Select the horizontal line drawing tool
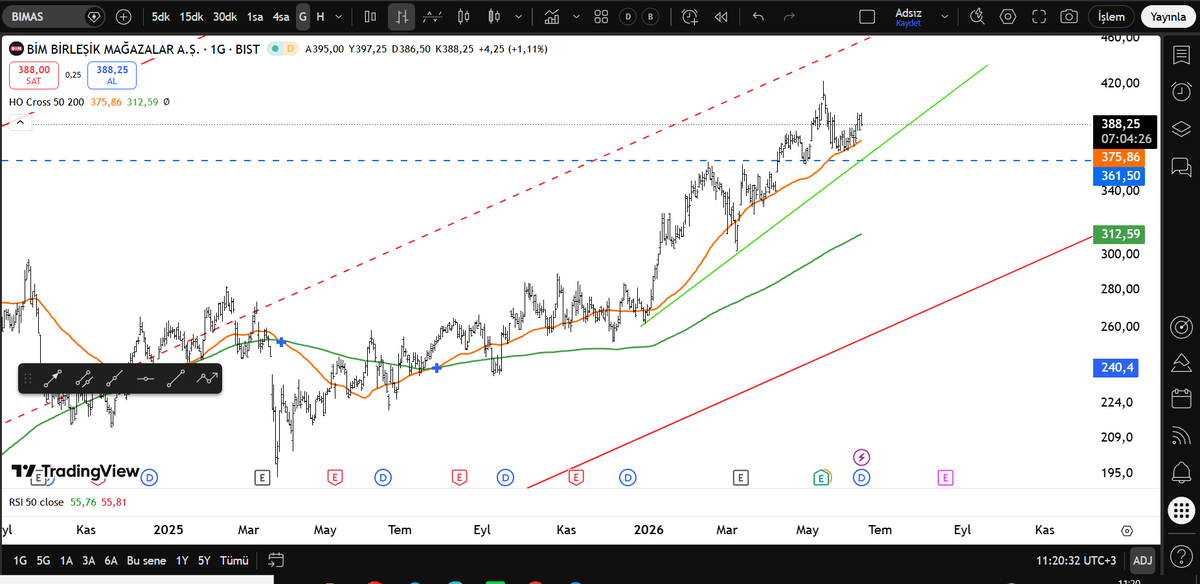Image resolution: width=1200 pixels, height=584 pixels. pos(146,379)
